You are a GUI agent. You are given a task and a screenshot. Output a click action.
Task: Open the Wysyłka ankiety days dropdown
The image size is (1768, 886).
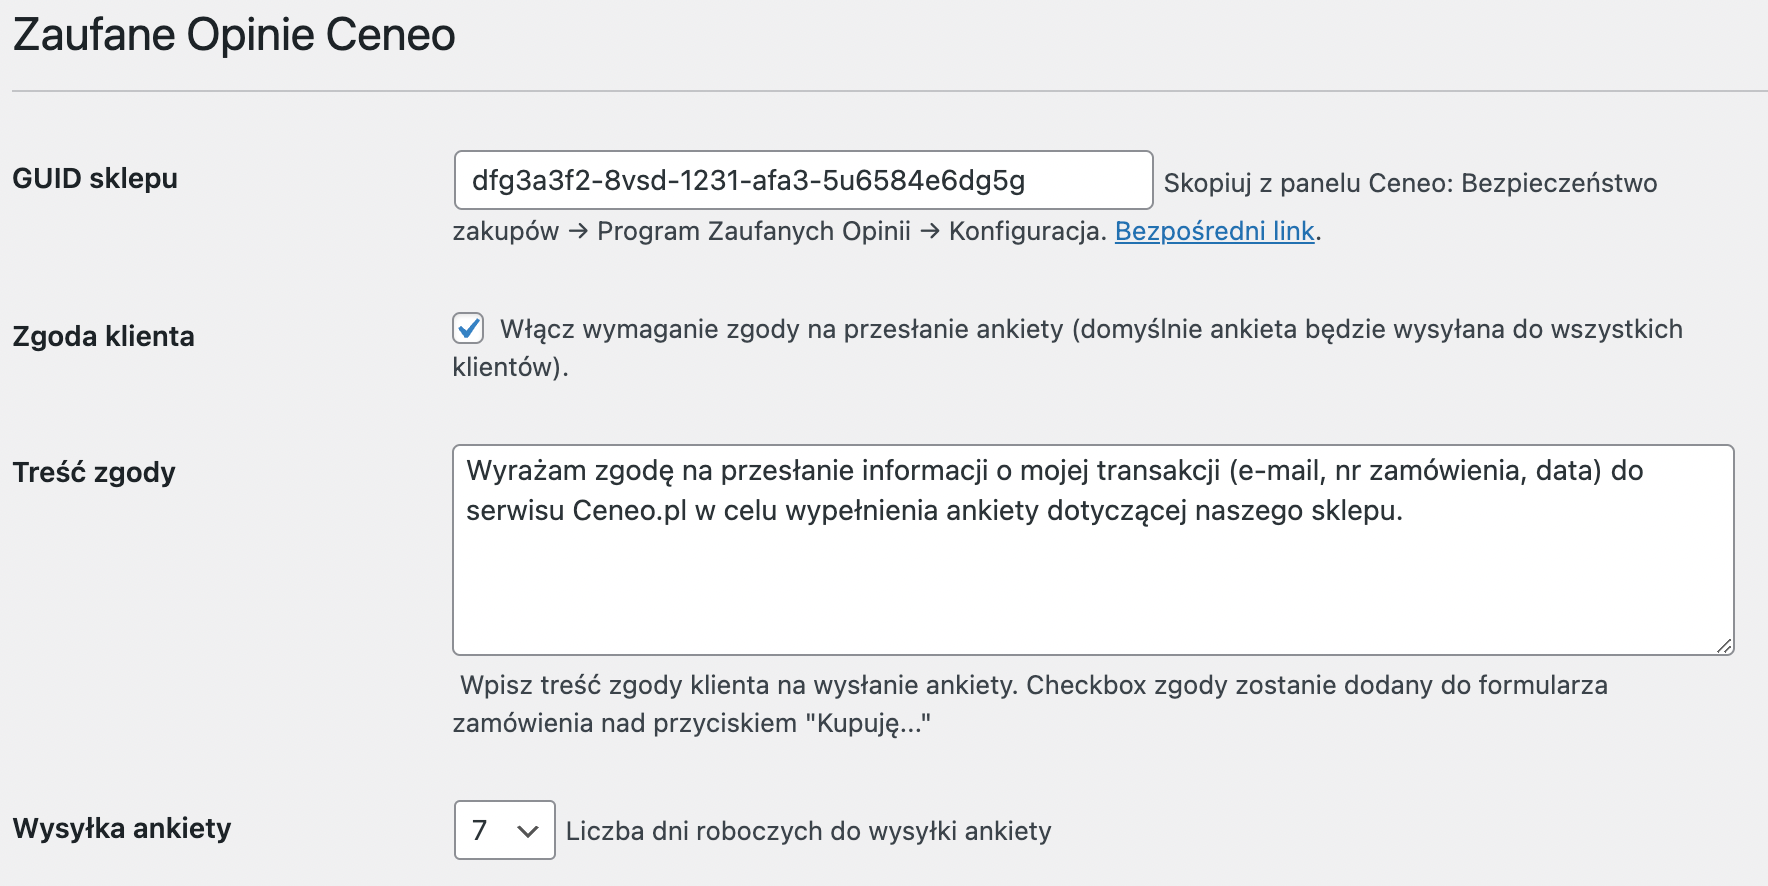504,830
